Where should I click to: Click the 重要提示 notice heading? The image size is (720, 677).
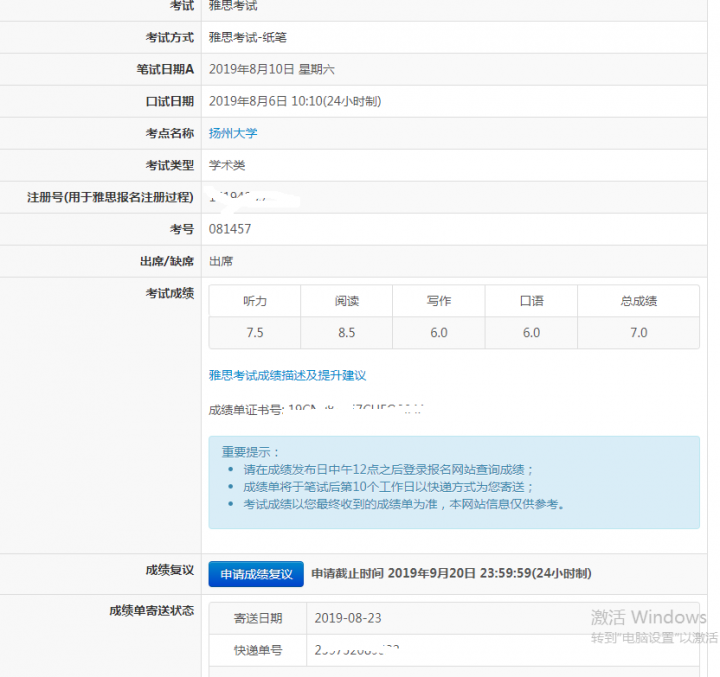tap(251, 452)
